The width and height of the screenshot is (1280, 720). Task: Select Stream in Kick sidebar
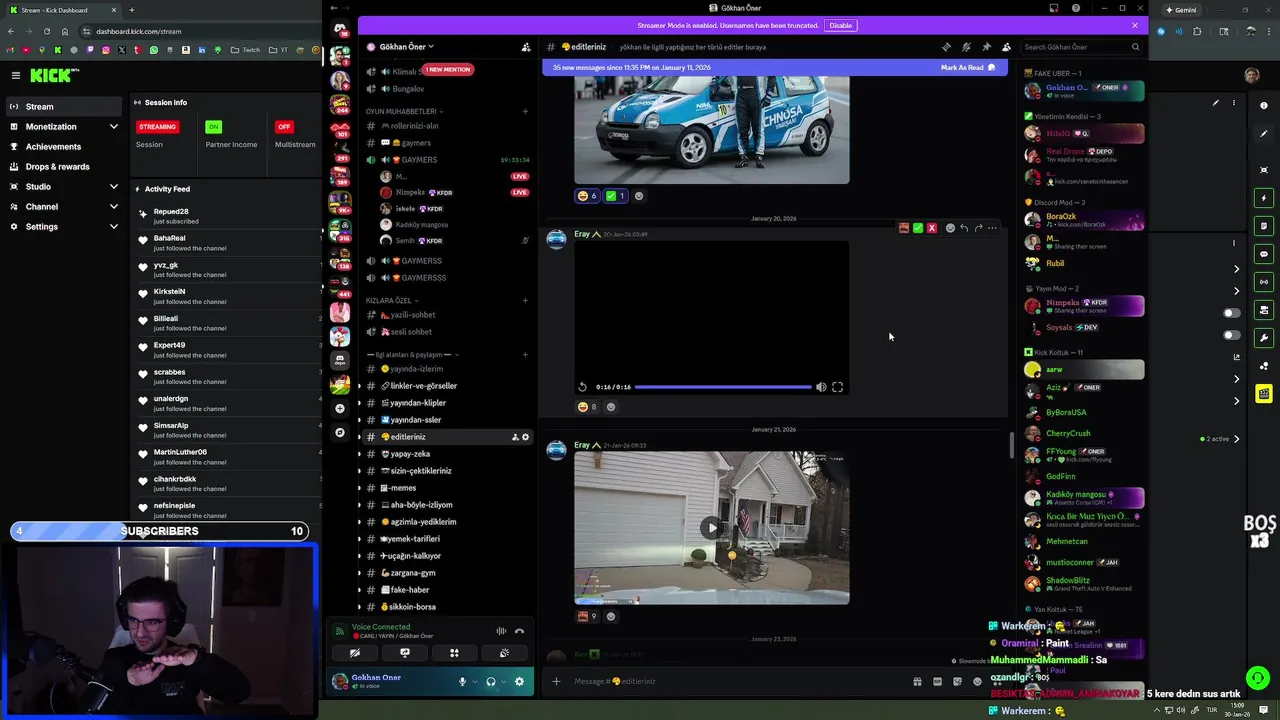(x=64, y=107)
